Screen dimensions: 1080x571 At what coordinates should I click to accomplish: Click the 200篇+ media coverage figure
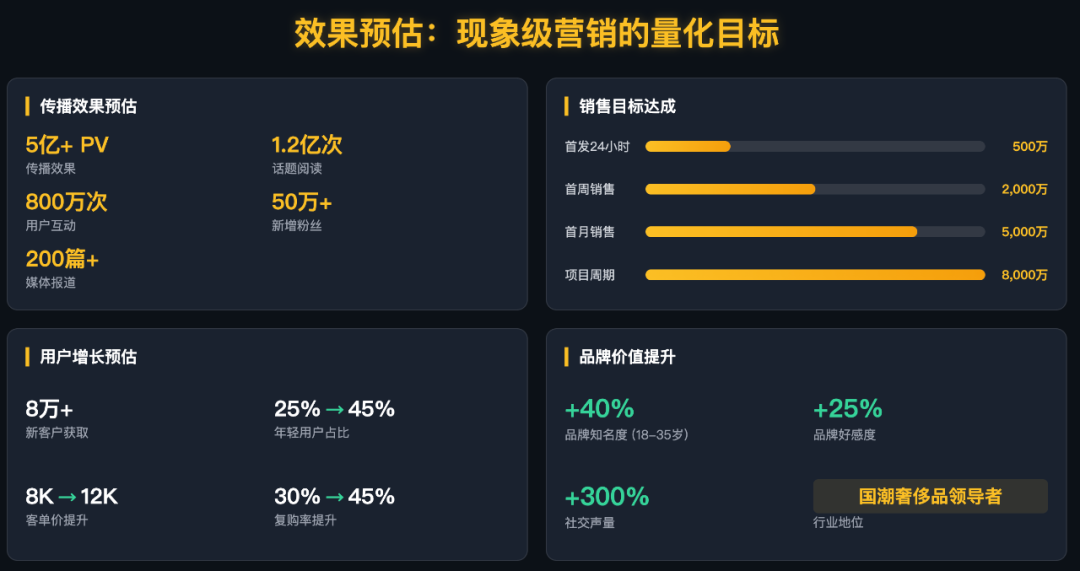(62, 259)
